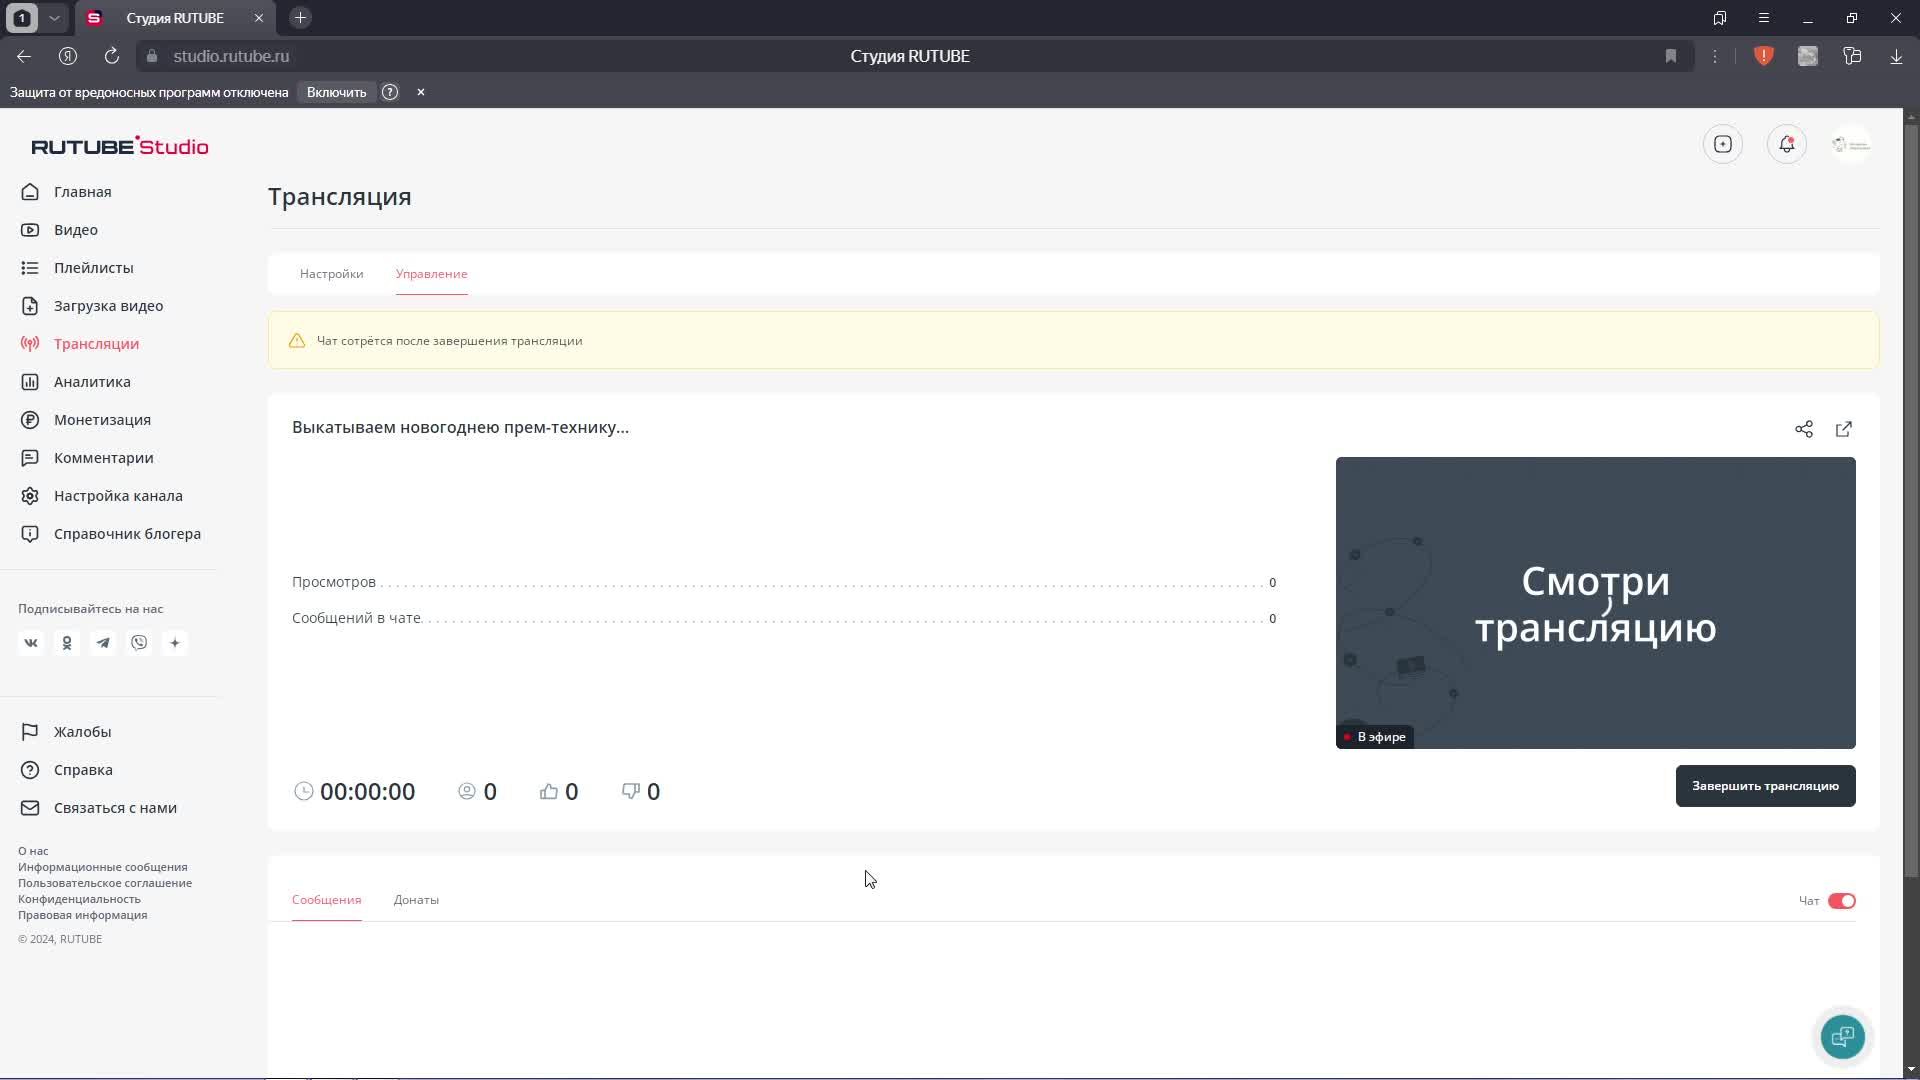
Task: Click the Сообщения tab in chat section
Action: [326, 901]
